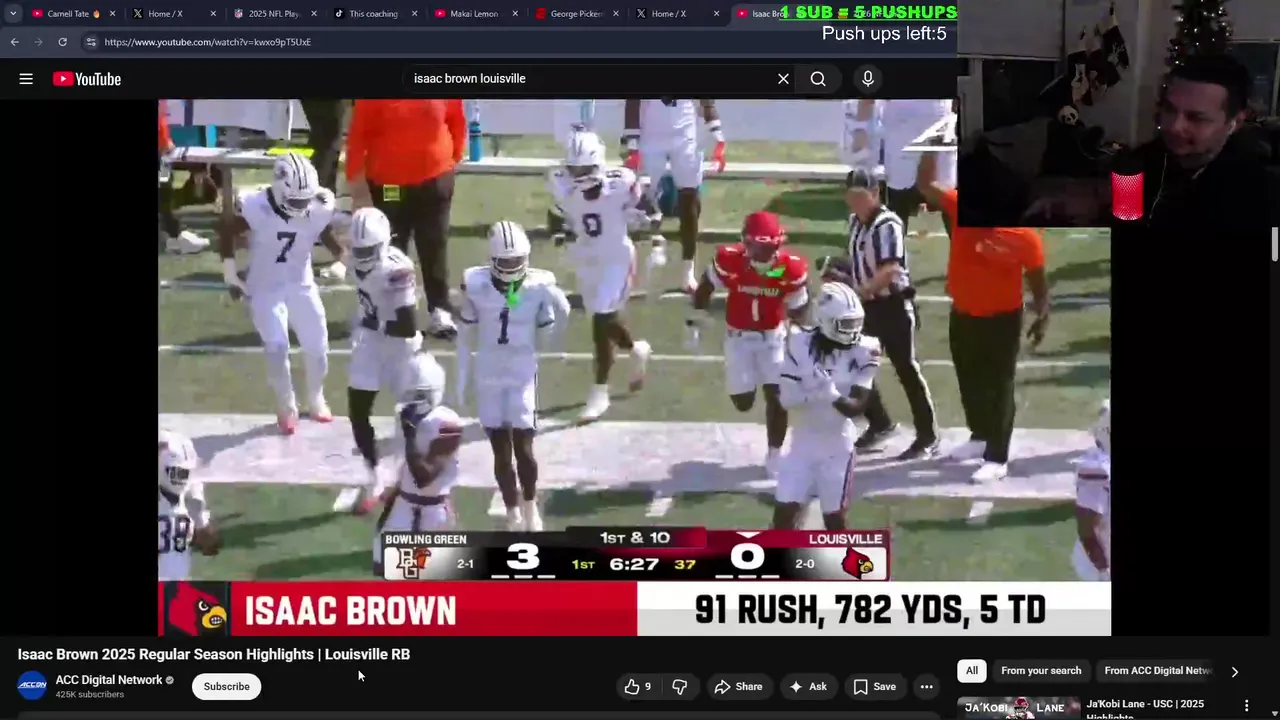Go forward in browser history

pyautogui.click(x=38, y=42)
